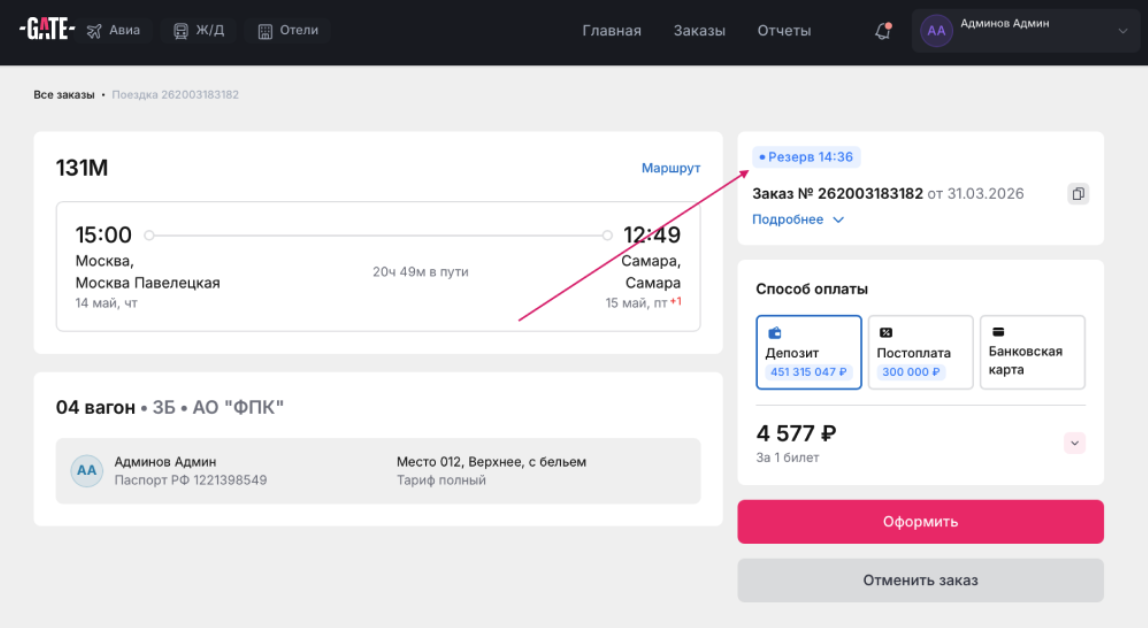Open the Авиа flights section
Viewport: 1148px width, 628px height.
114,31
